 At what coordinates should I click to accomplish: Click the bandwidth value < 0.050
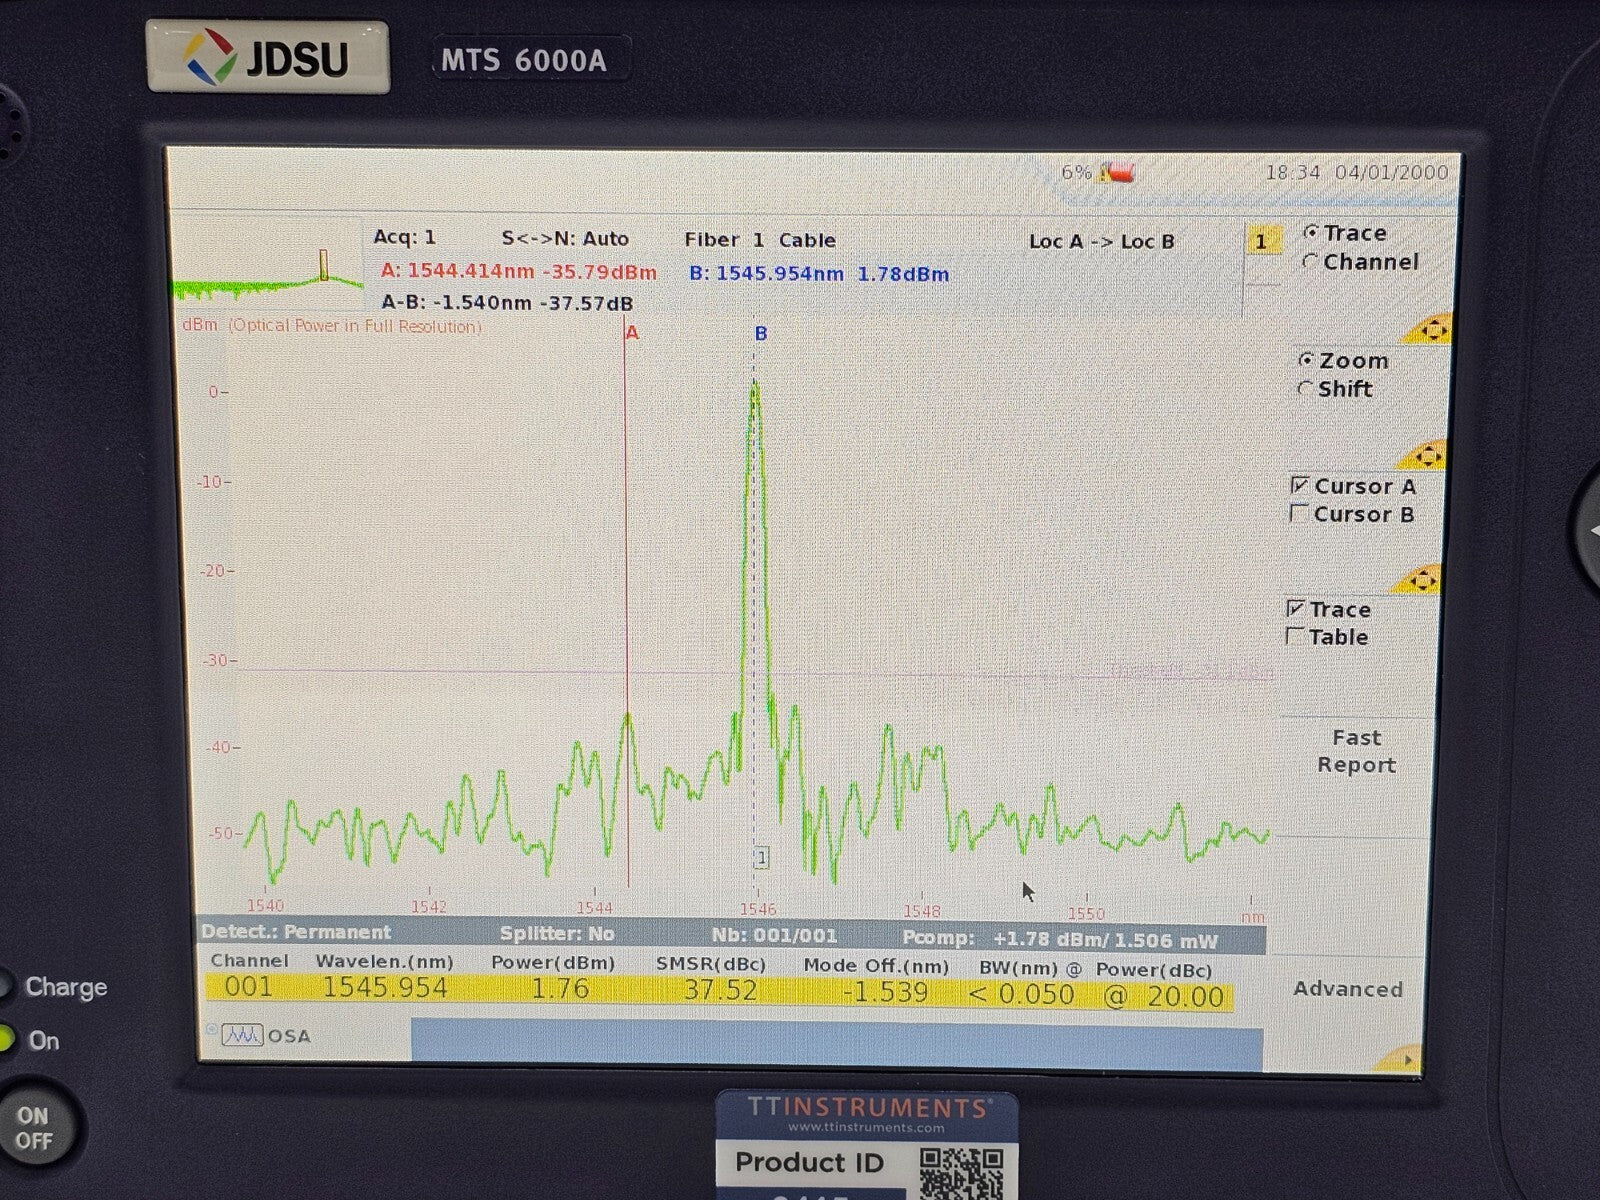tap(1022, 995)
